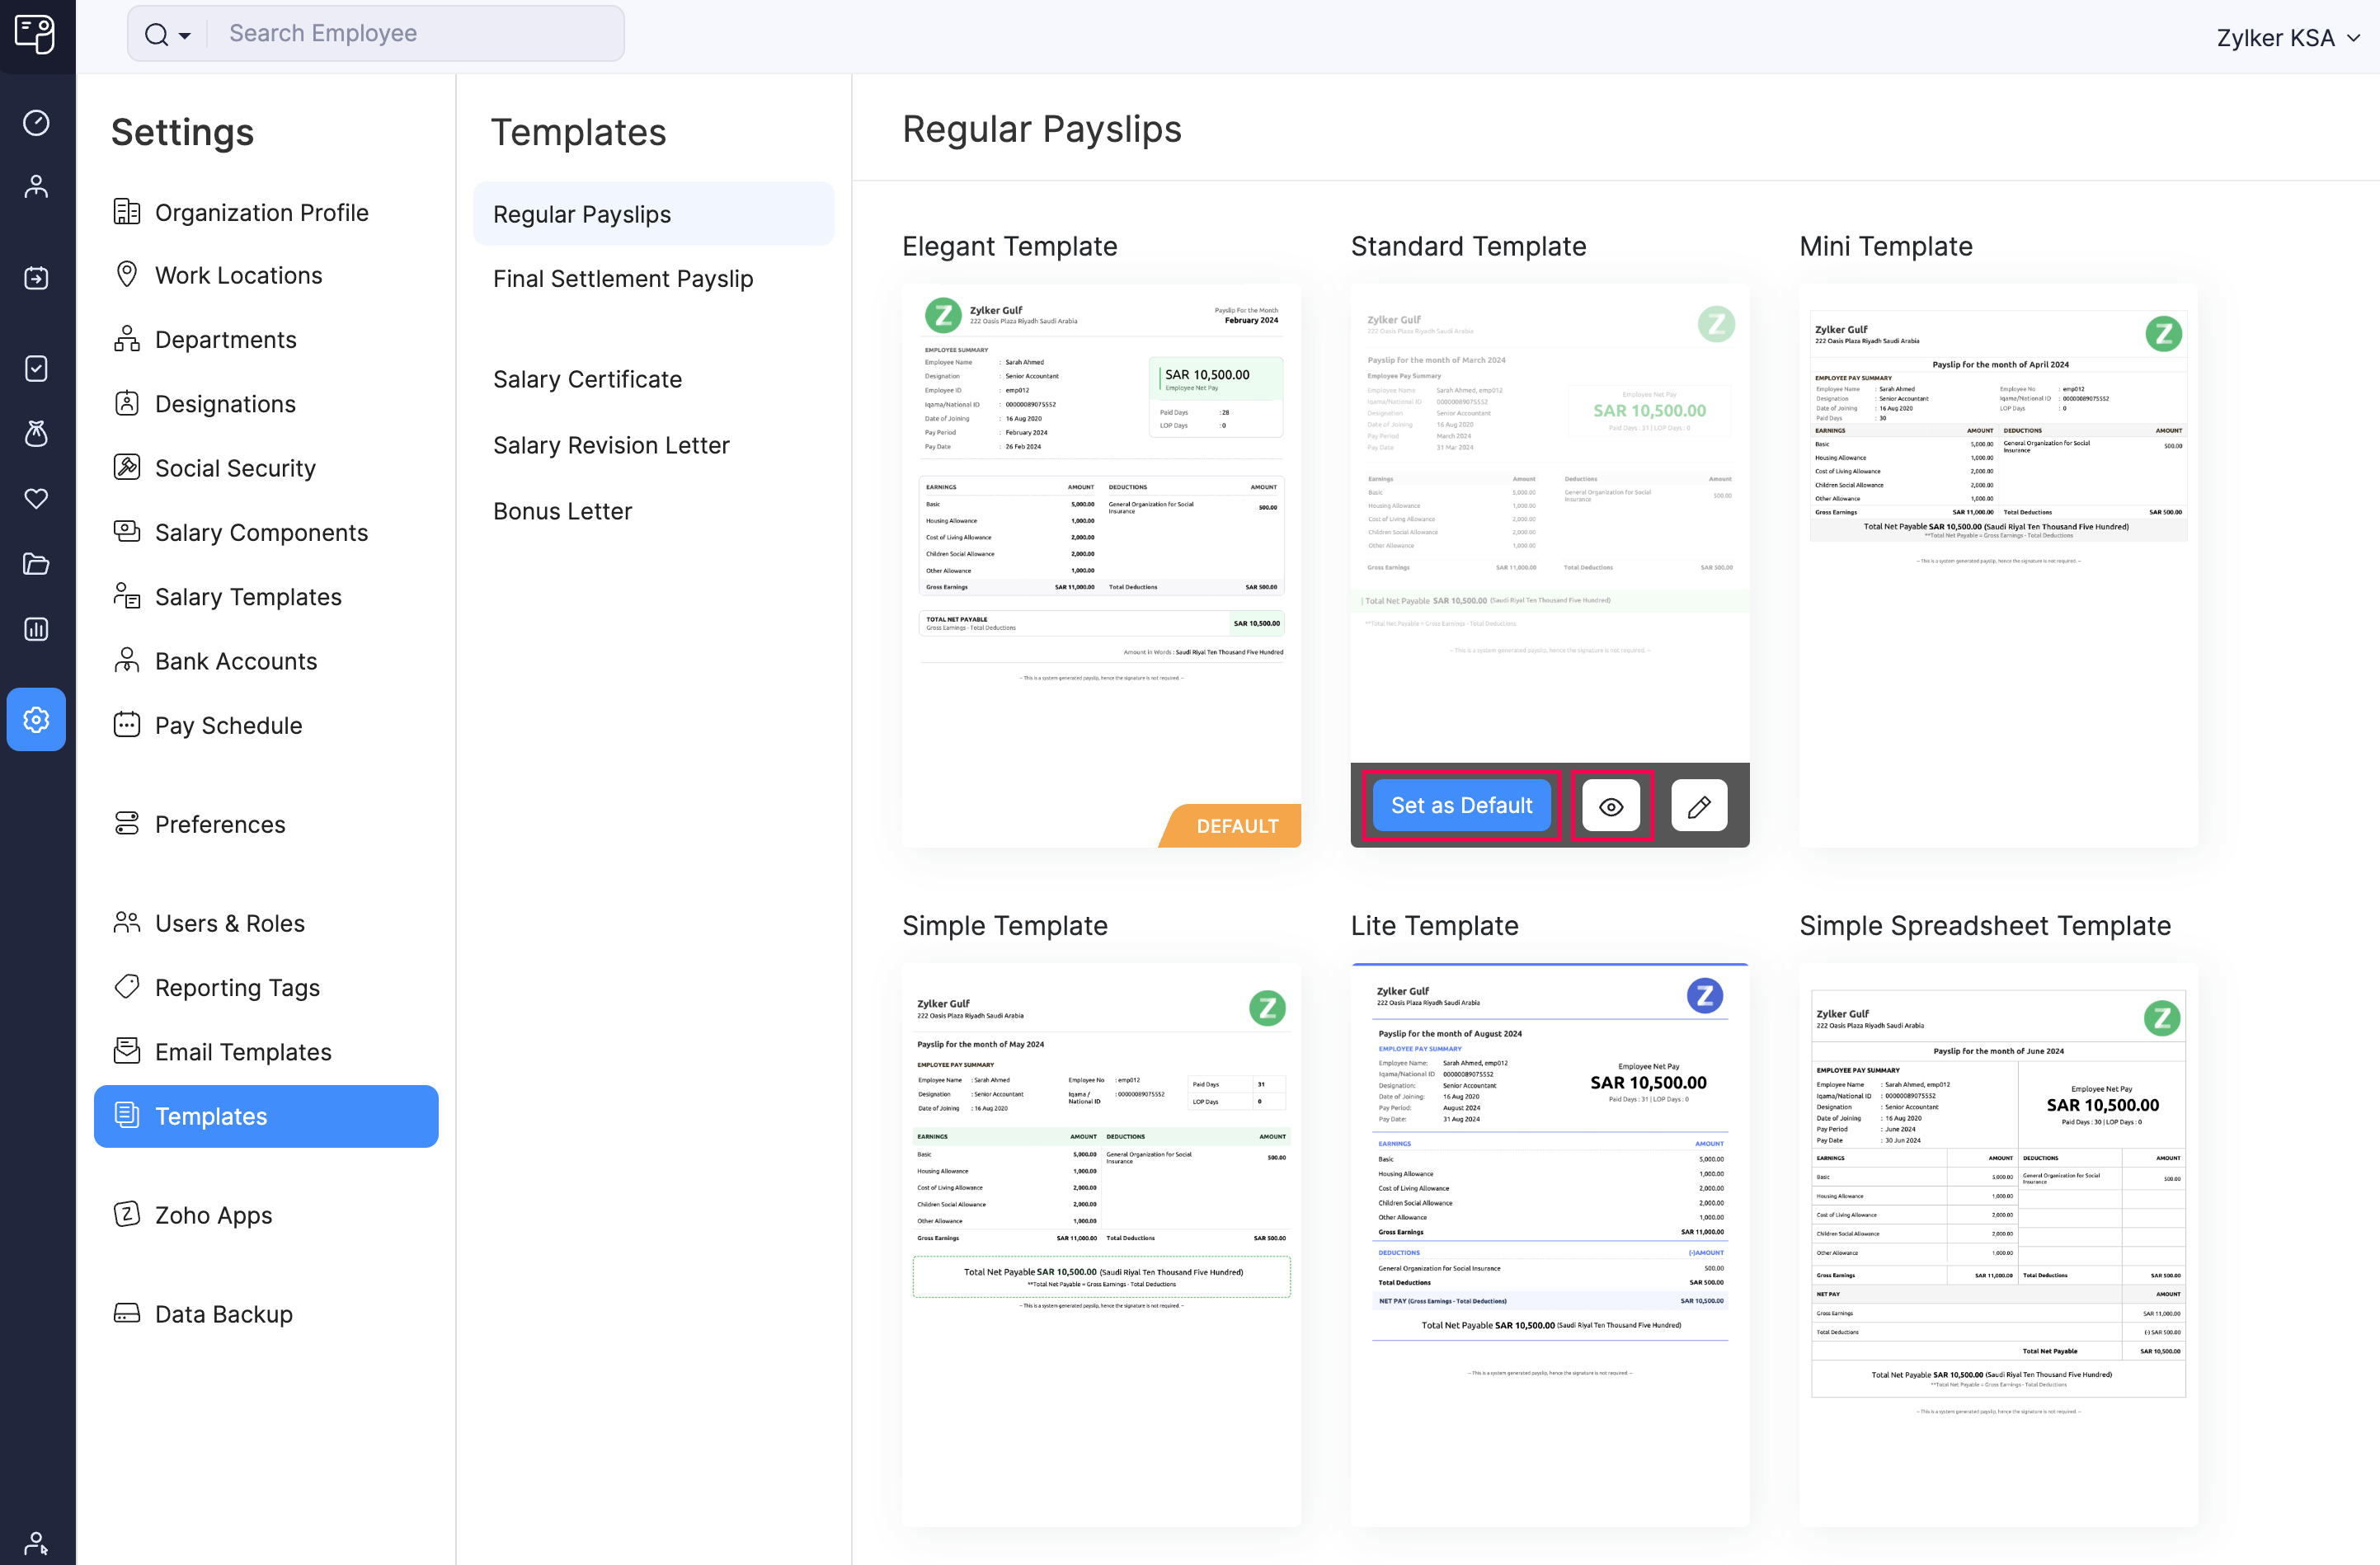Preview Standard Template via eye icon

(1610, 805)
